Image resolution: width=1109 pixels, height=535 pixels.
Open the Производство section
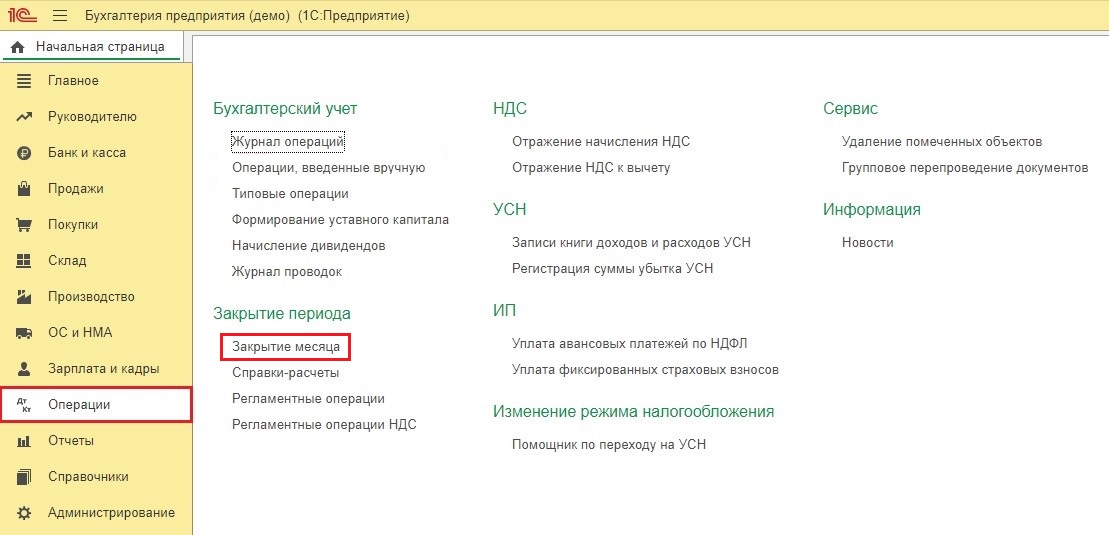click(x=95, y=297)
